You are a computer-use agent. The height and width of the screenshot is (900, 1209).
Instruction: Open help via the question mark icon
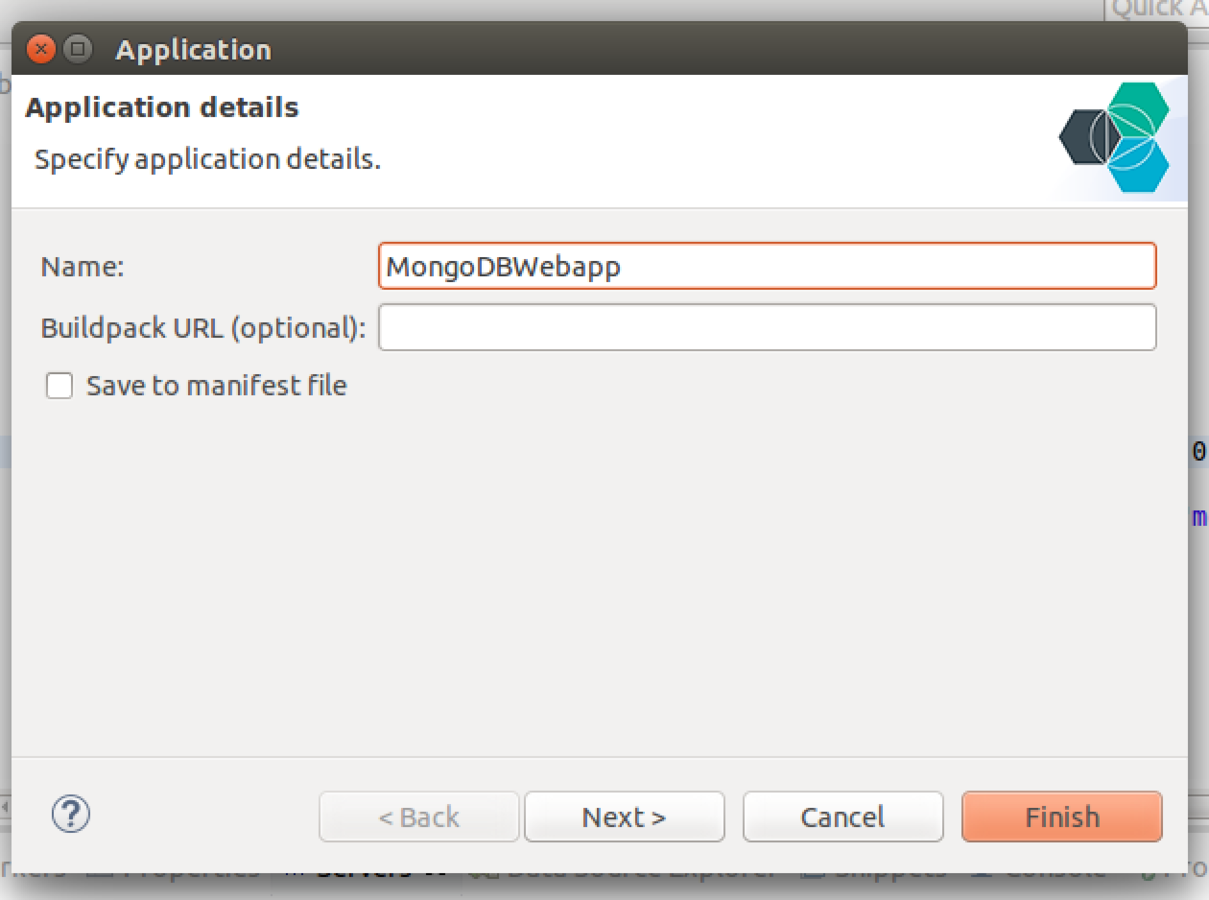pos(71,814)
